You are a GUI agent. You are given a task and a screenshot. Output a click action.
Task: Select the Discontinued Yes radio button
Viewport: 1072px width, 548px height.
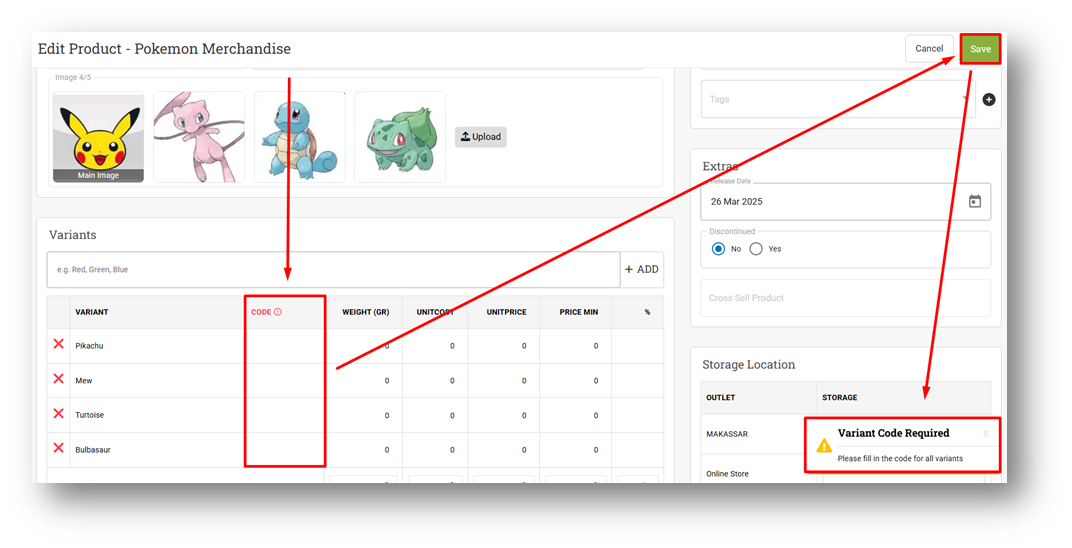coord(755,249)
